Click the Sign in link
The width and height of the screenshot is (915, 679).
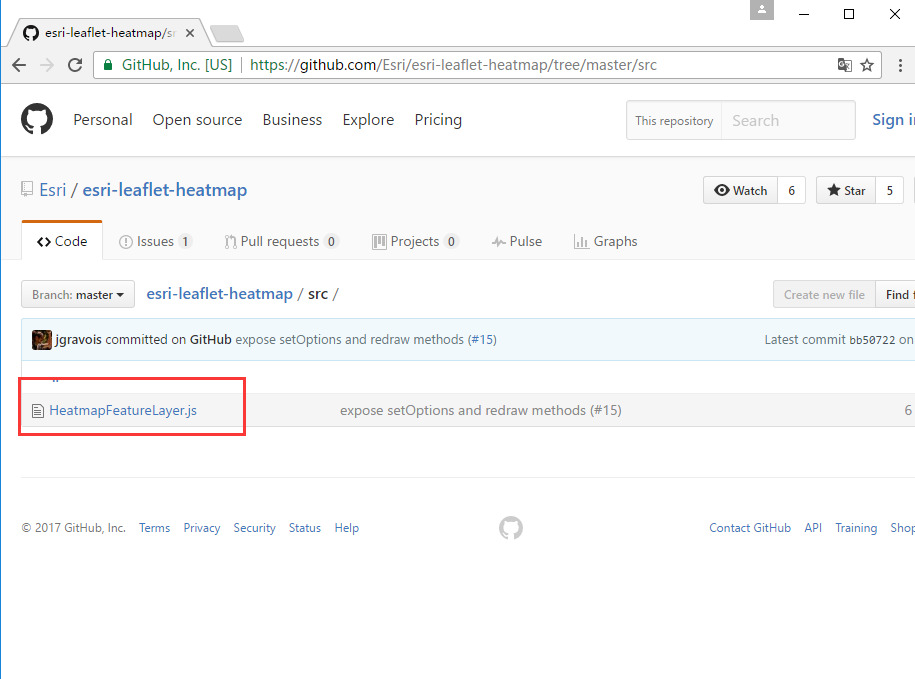point(893,120)
